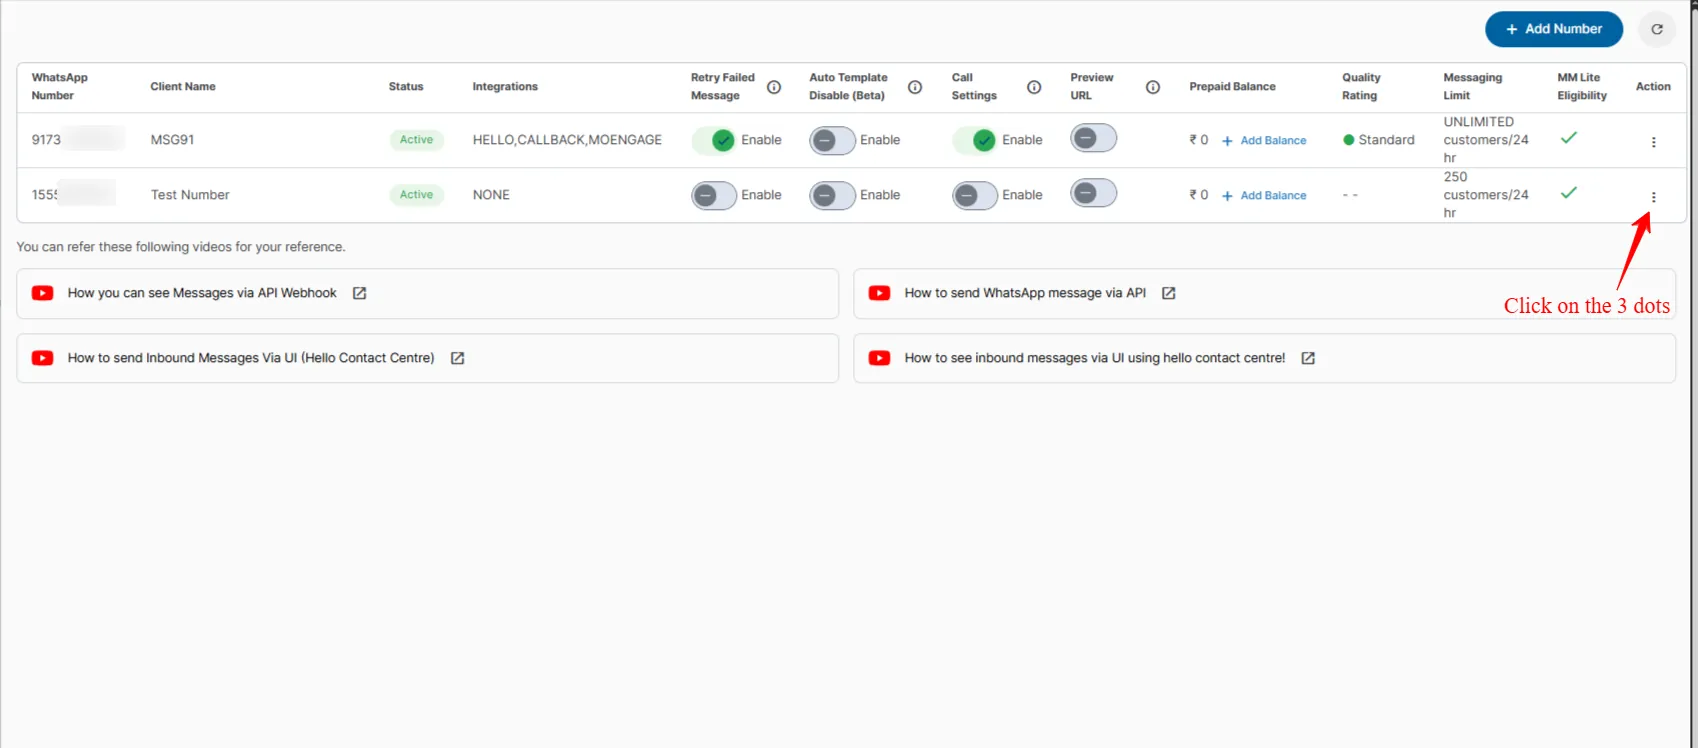The height and width of the screenshot is (748, 1698).
Task: Click the number starting with 9173
Action: pos(77,140)
